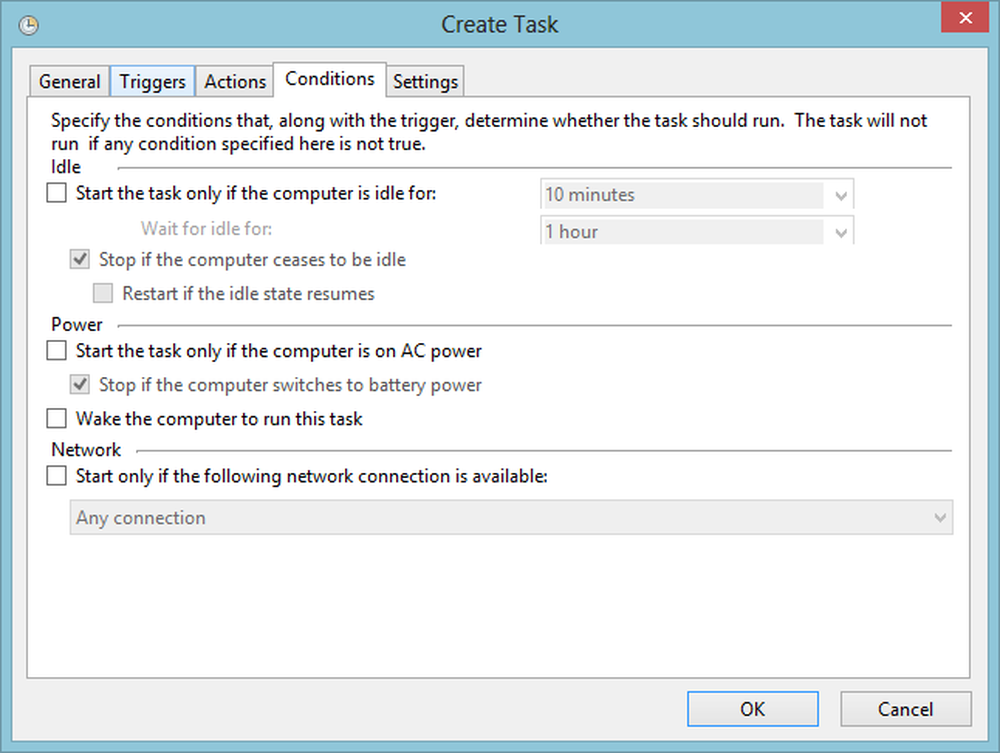This screenshot has height=753, width=1000.
Task: Open the Triggers tab
Action: point(152,82)
